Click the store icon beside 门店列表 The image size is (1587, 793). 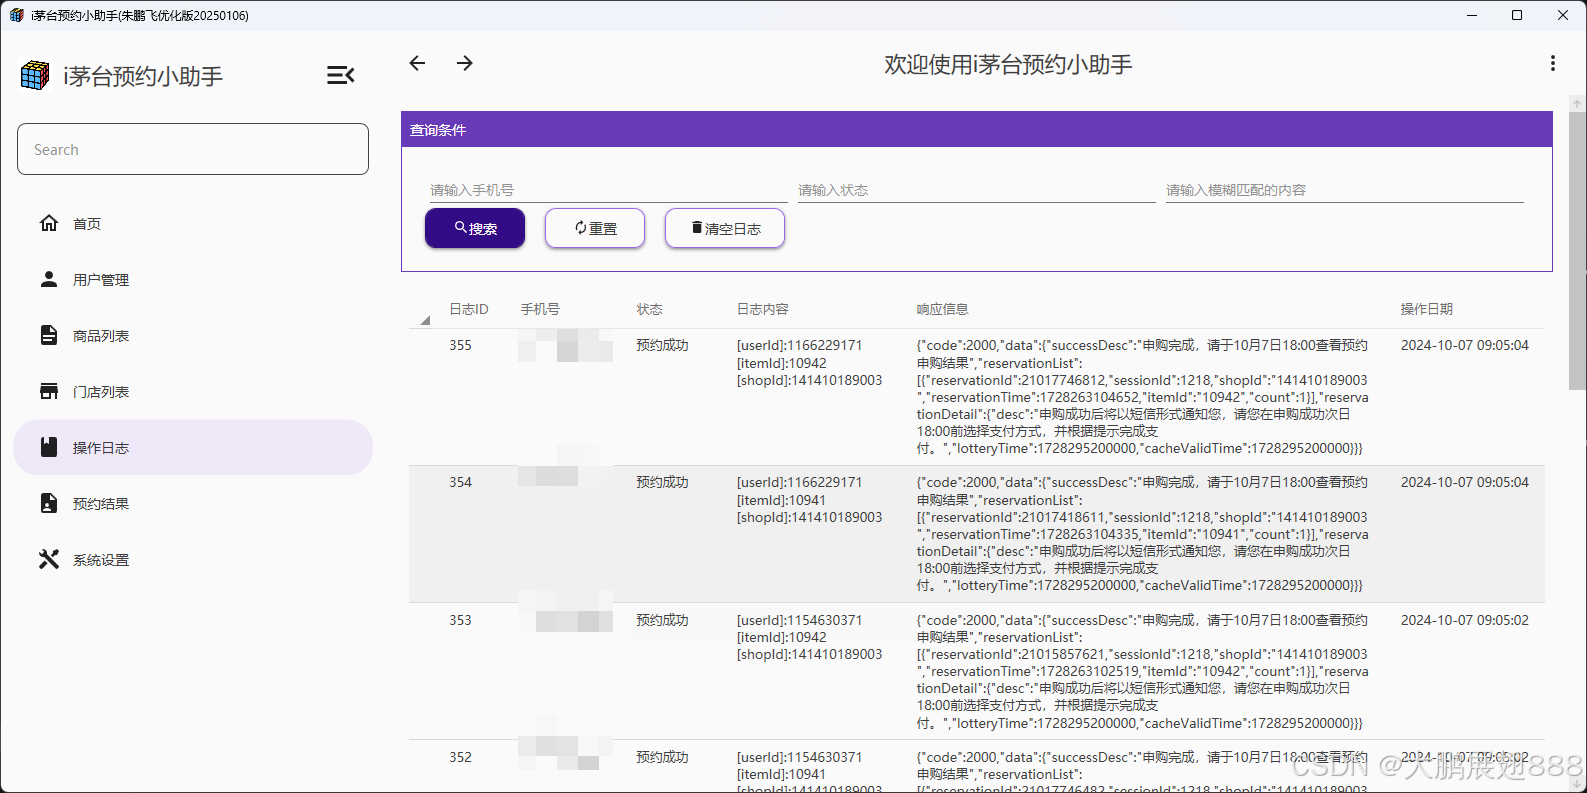pos(49,391)
